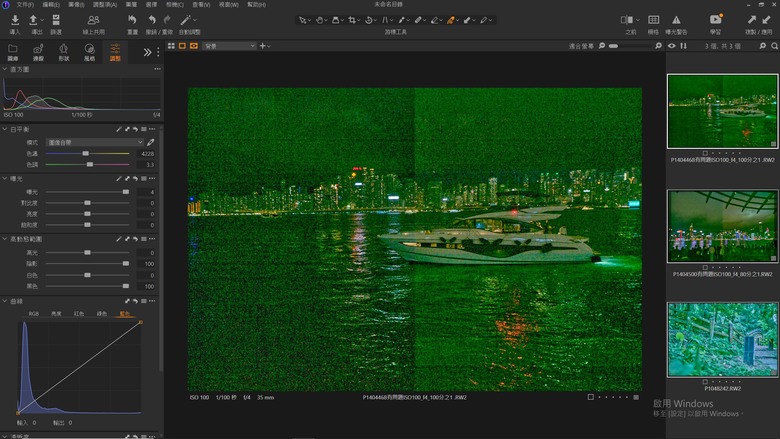
Task: Collapse the Exposure (曝光) panel
Action: pyautogui.click(x=5, y=178)
